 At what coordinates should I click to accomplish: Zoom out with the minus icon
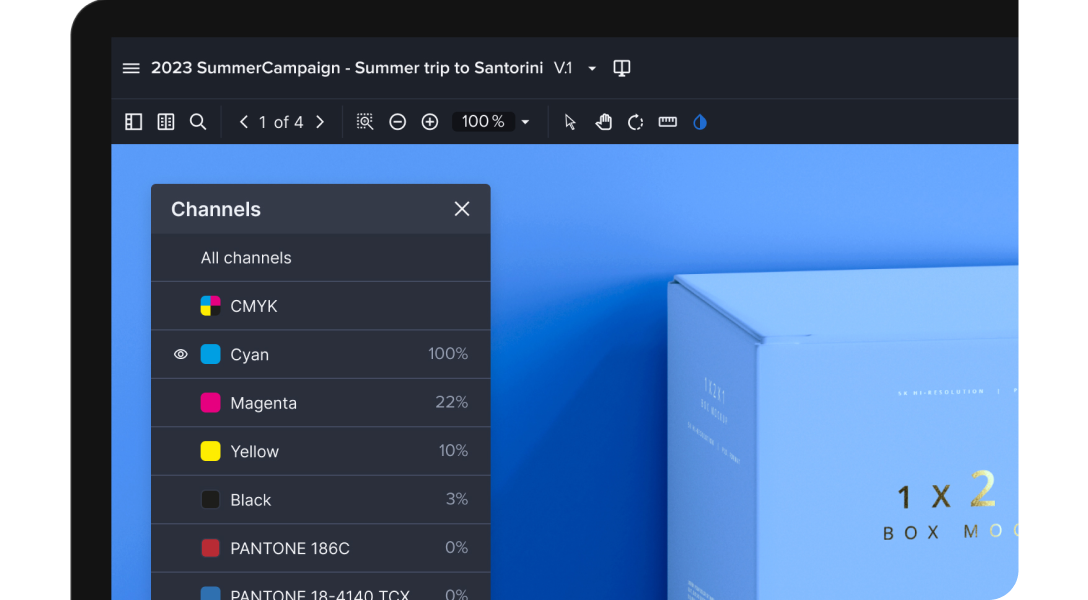click(398, 122)
